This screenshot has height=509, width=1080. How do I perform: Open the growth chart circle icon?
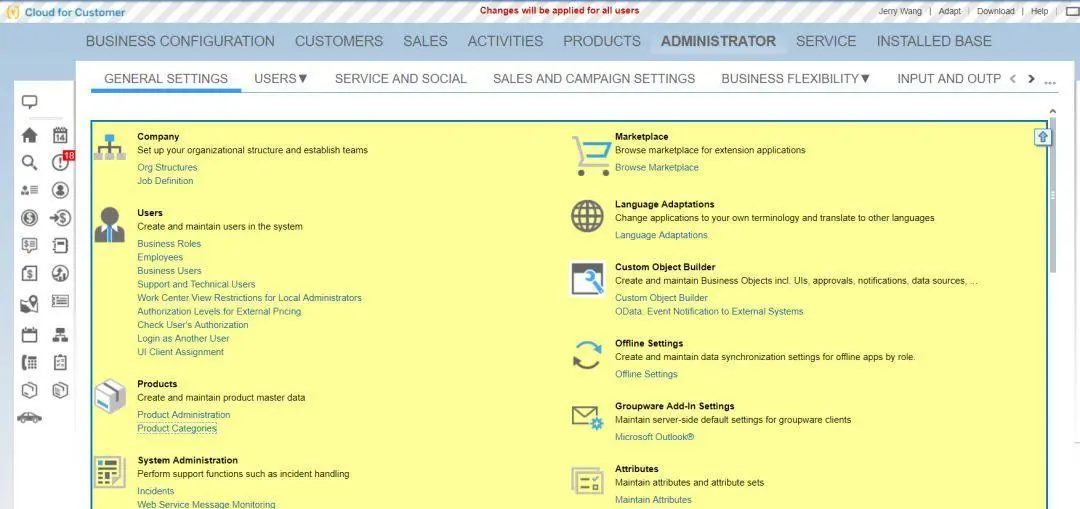click(61, 273)
